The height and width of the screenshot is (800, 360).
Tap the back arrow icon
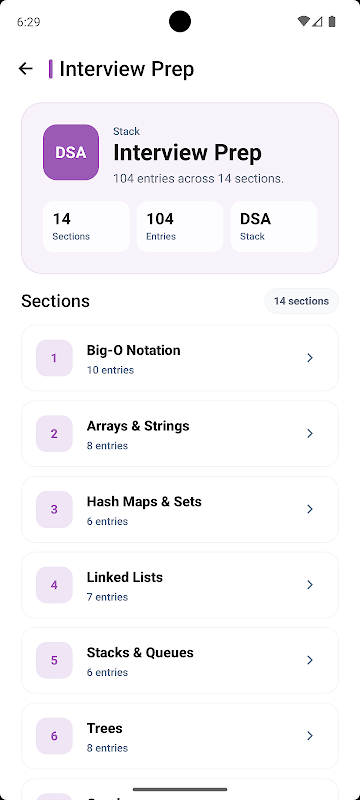tap(25, 68)
